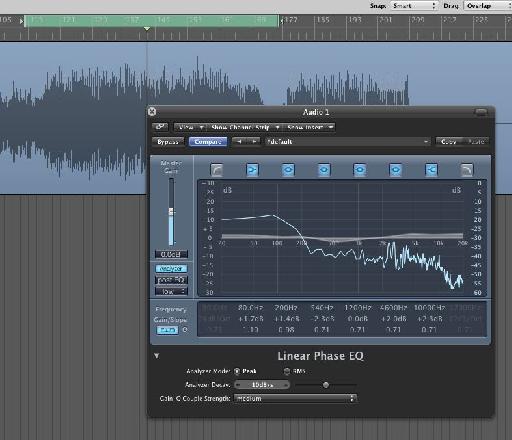This screenshot has height=440, width=512.
Task: Switch analyzer post EQ button
Action: [x=171, y=280]
